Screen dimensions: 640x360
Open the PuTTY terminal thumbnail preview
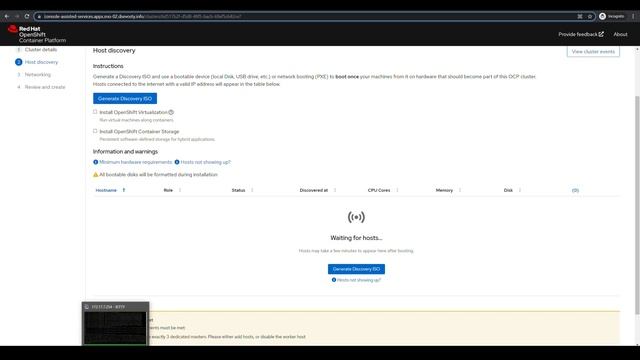116,324
